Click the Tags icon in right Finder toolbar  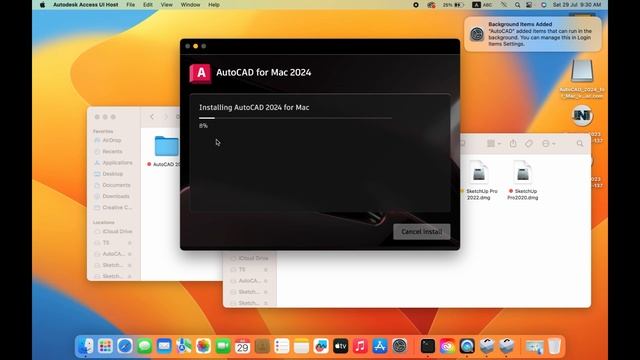[x=529, y=144]
